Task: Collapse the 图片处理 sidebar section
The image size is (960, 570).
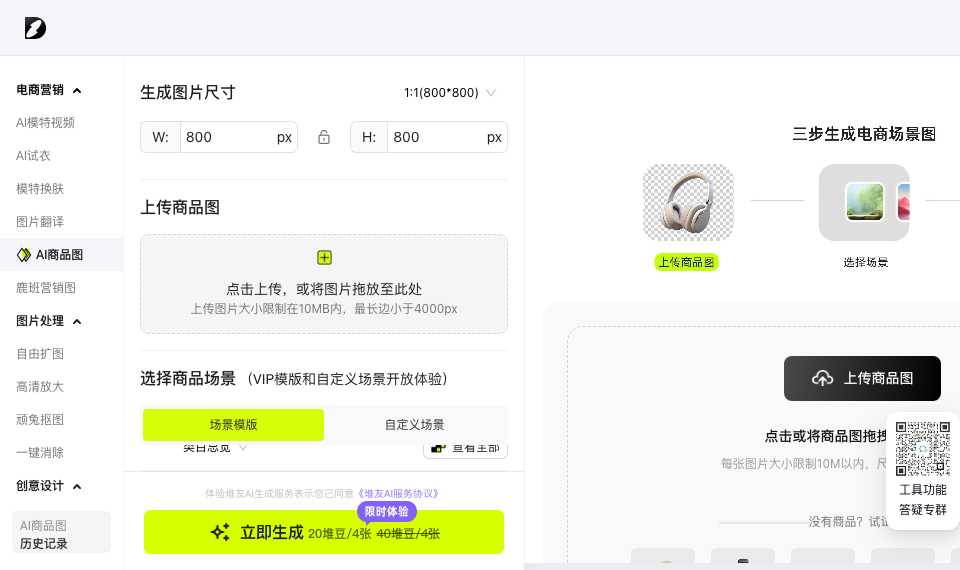Action: [77, 321]
